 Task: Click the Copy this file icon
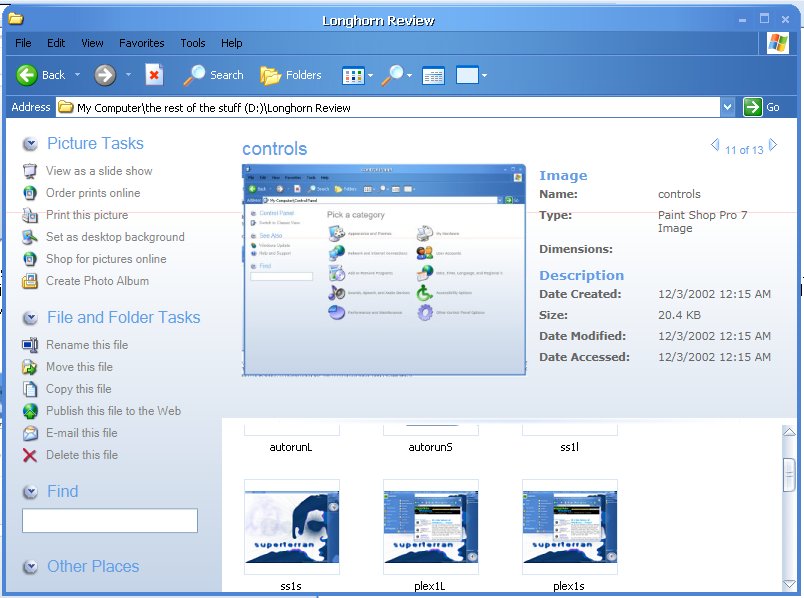(30, 389)
